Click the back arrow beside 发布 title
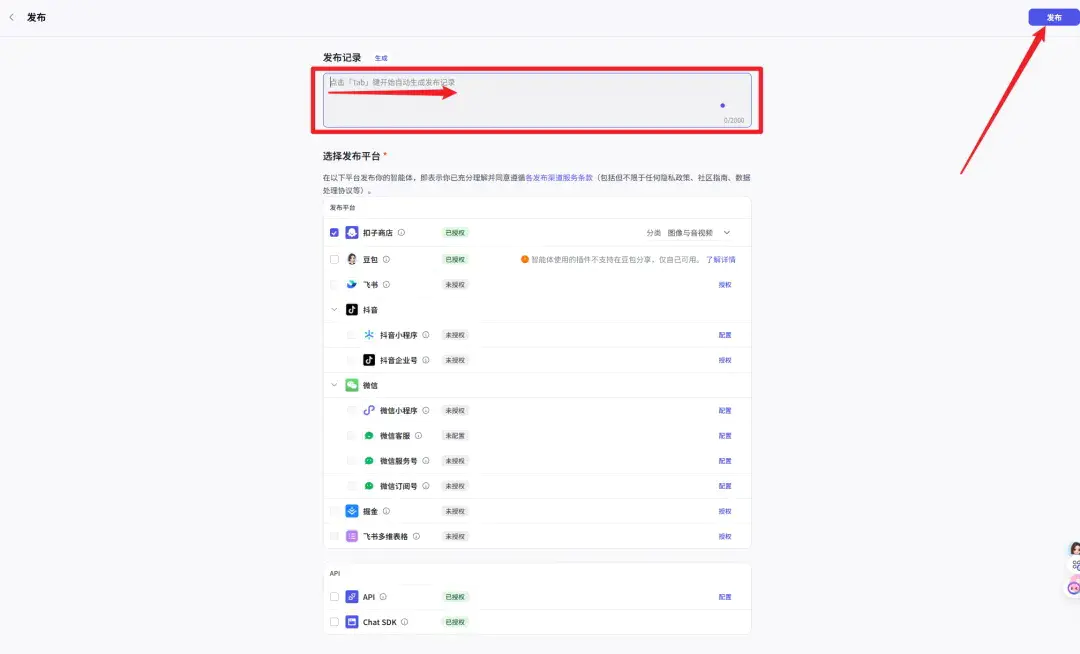Screen dimensions: 1080x654 [12, 17]
